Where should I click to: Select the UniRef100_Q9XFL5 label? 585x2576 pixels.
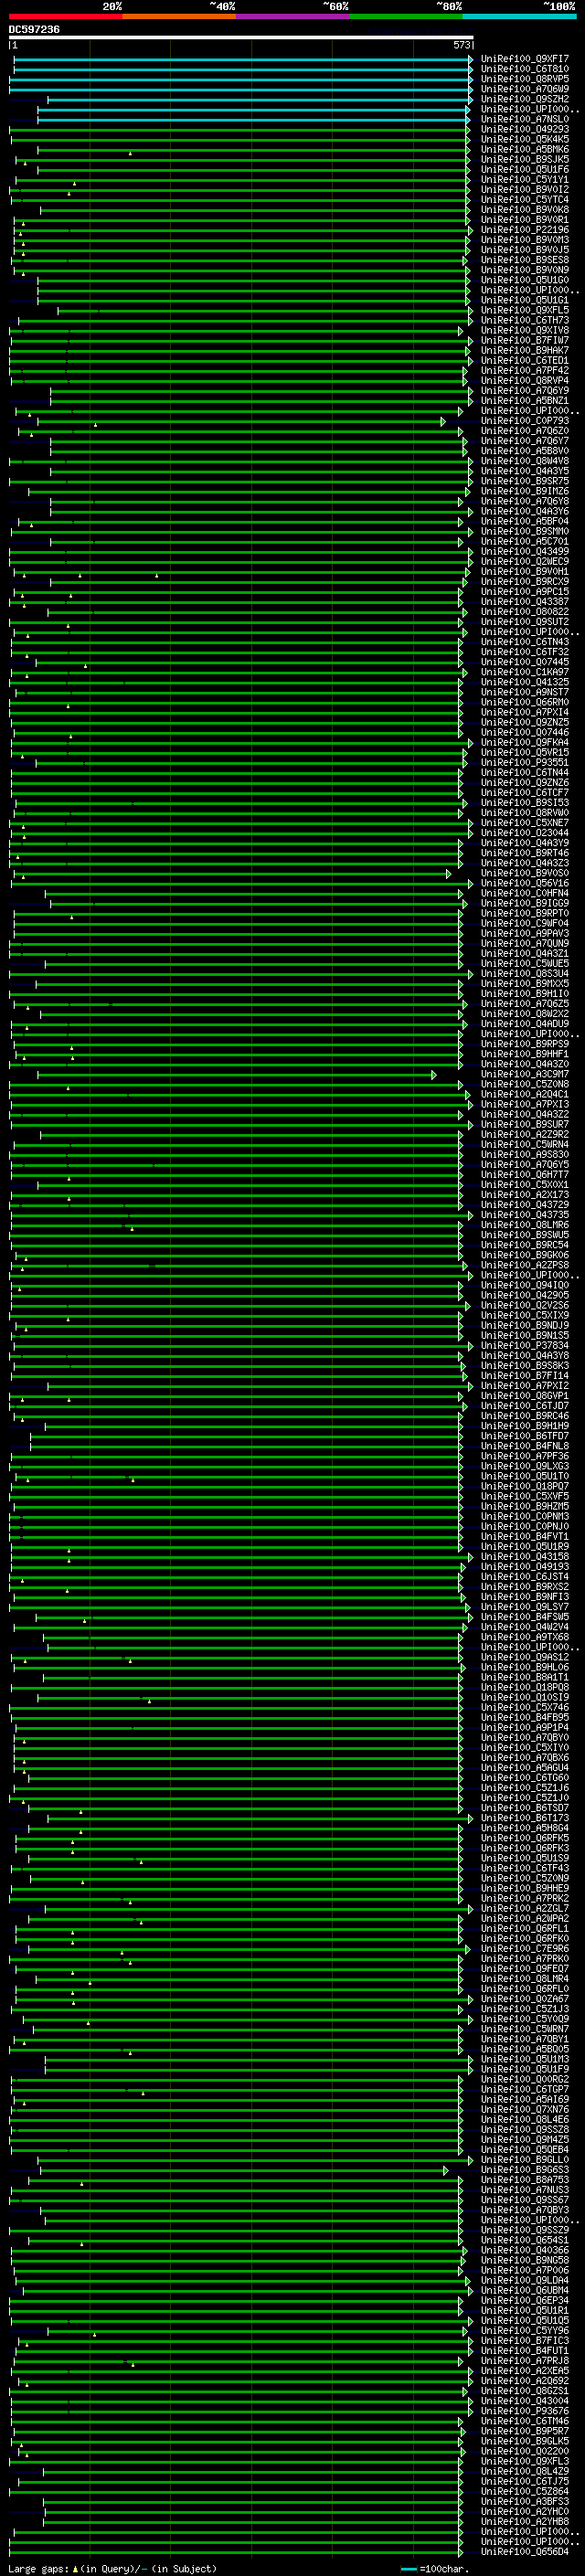525,310
